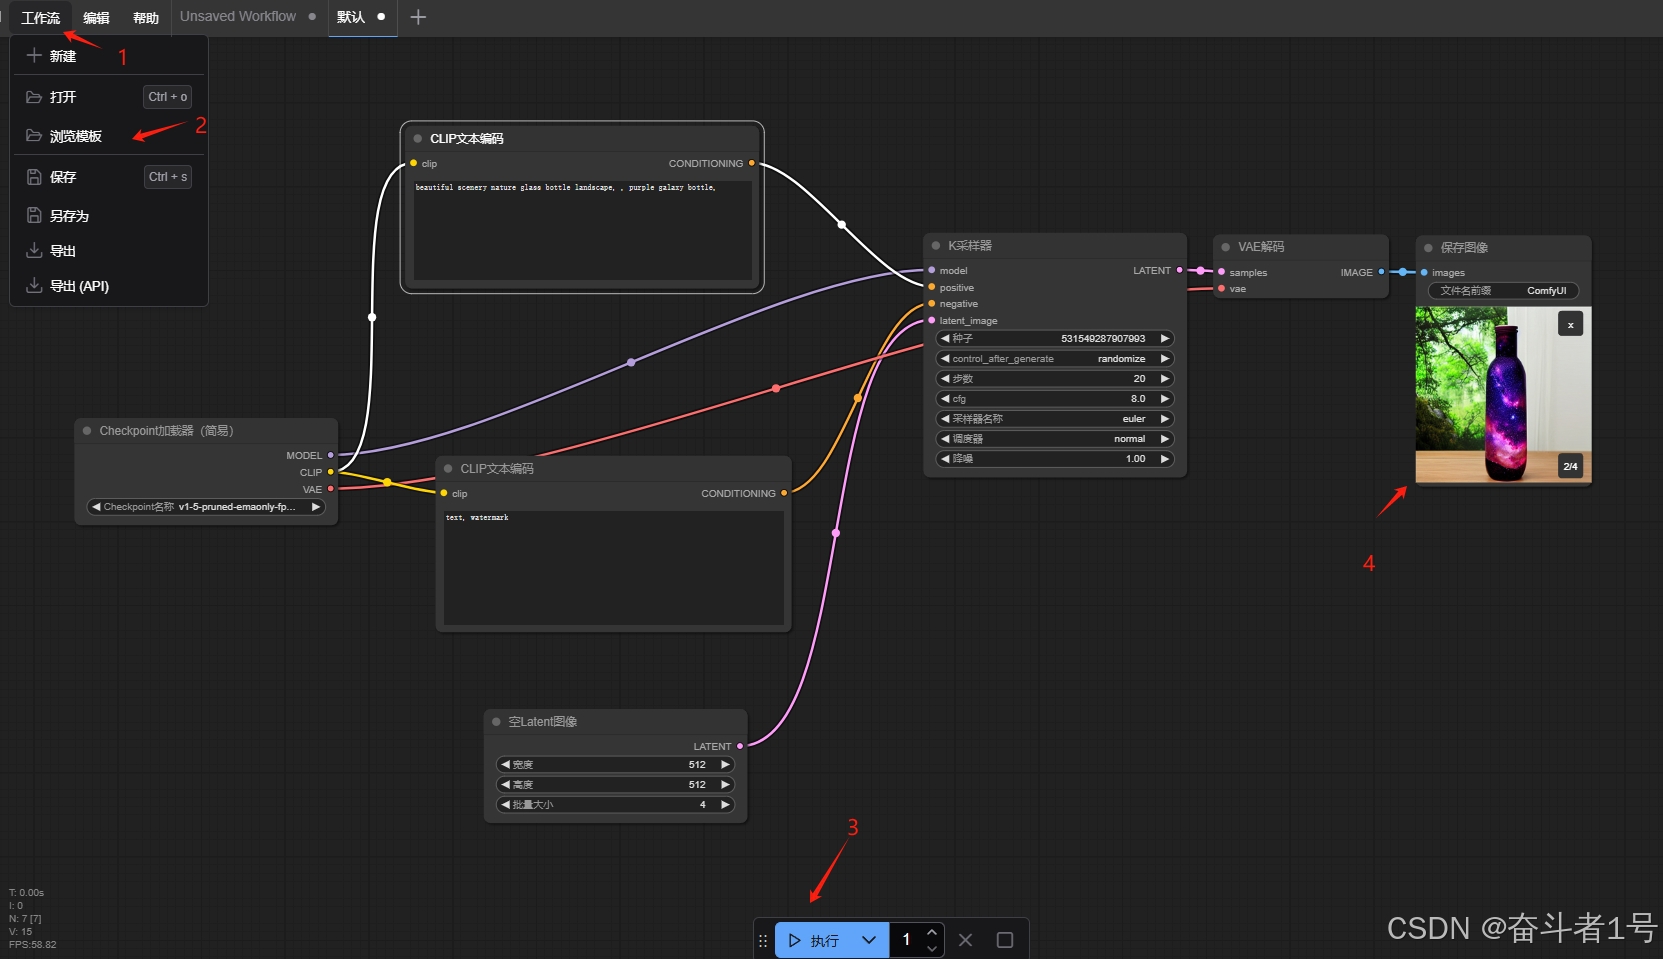The image size is (1663, 959).
Task: Choose 浏览模板 from the workflow menu
Action: [x=109, y=136]
